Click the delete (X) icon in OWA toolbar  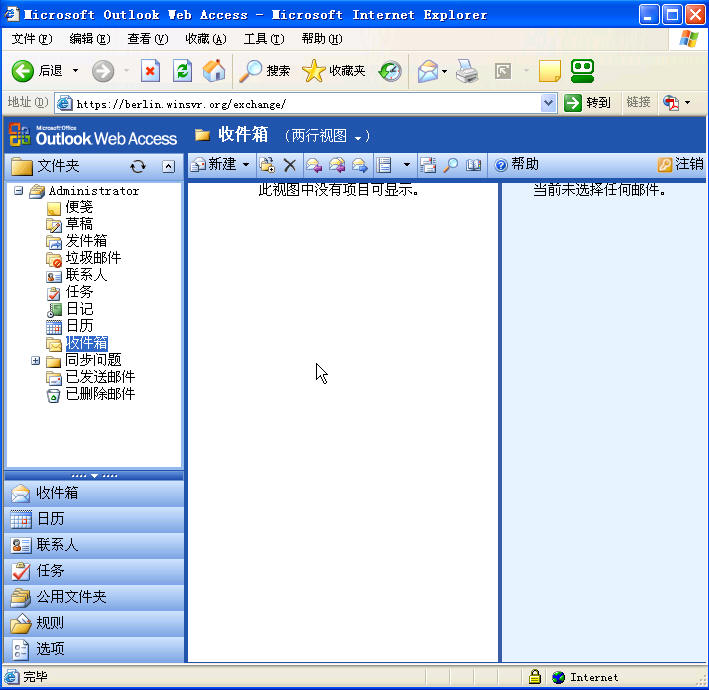pos(290,165)
